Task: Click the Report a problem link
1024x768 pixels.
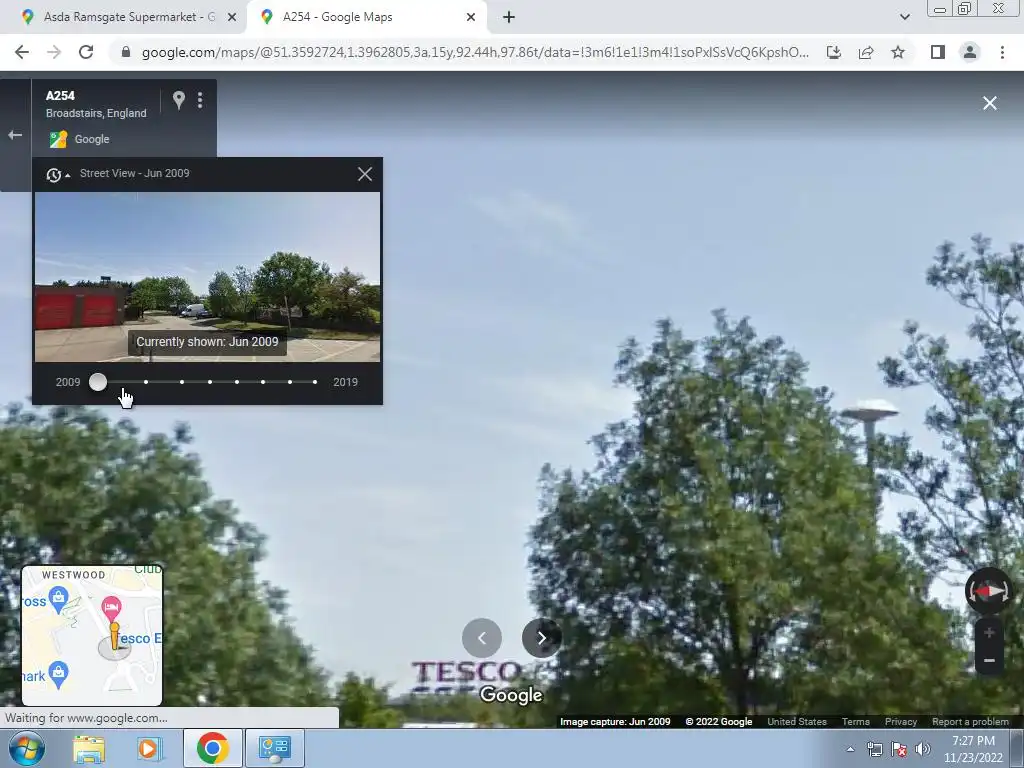Action: [970, 722]
